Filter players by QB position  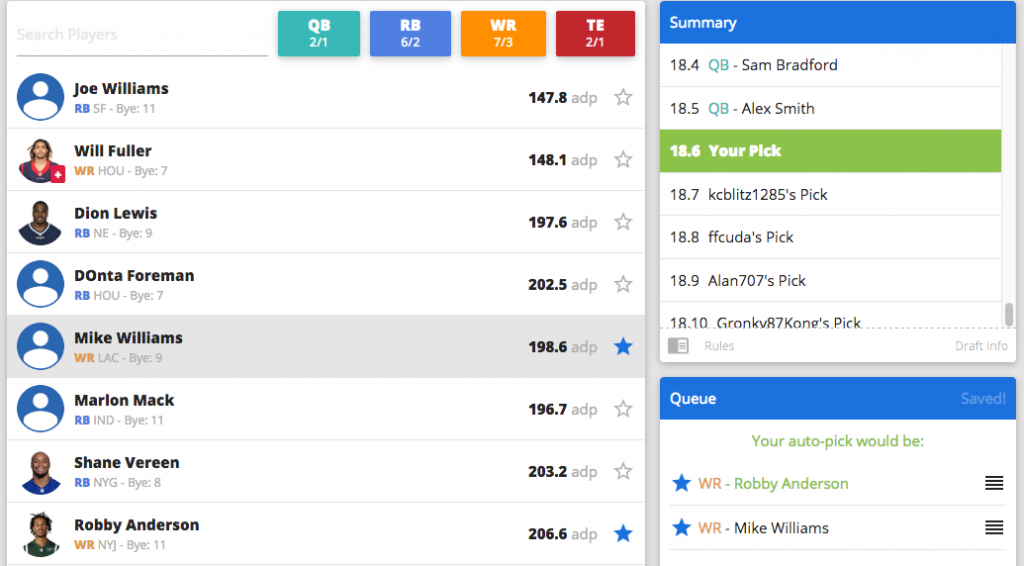pyautogui.click(x=318, y=34)
